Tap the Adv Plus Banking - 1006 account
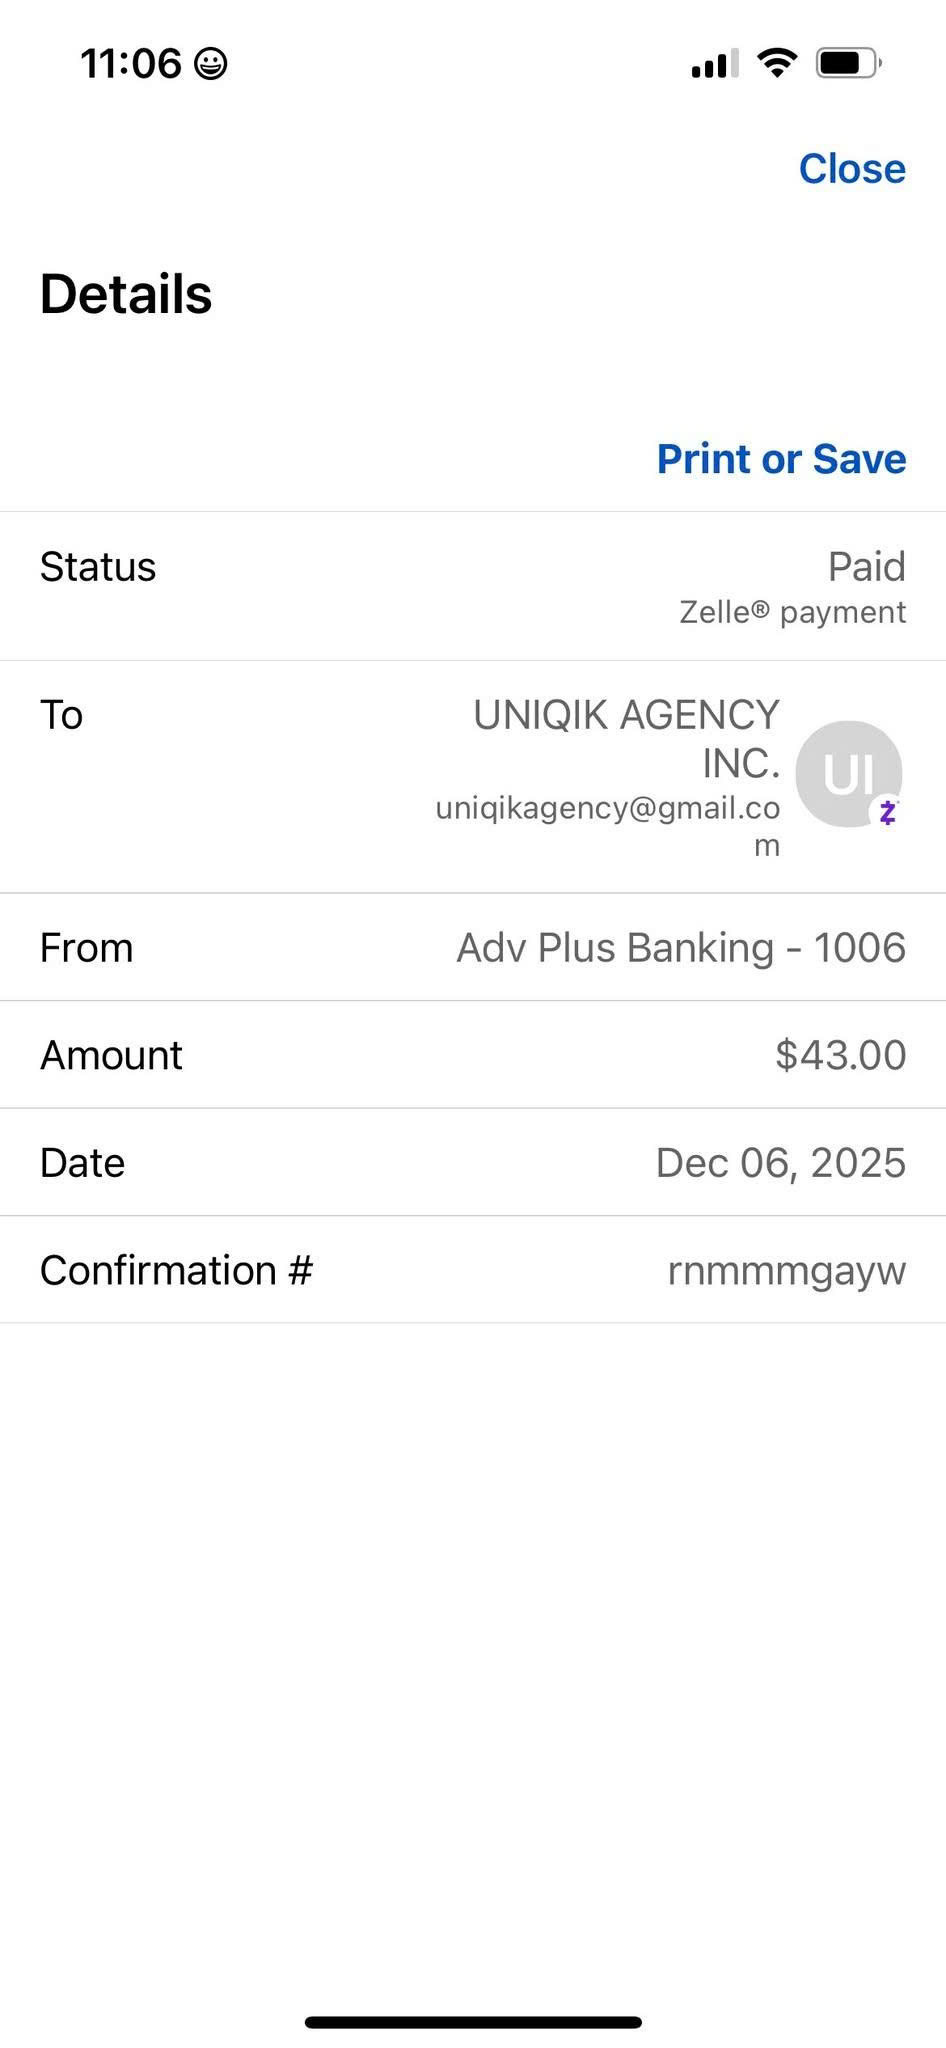The width and height of the screenshot is (946, 2048). point(681,948)
